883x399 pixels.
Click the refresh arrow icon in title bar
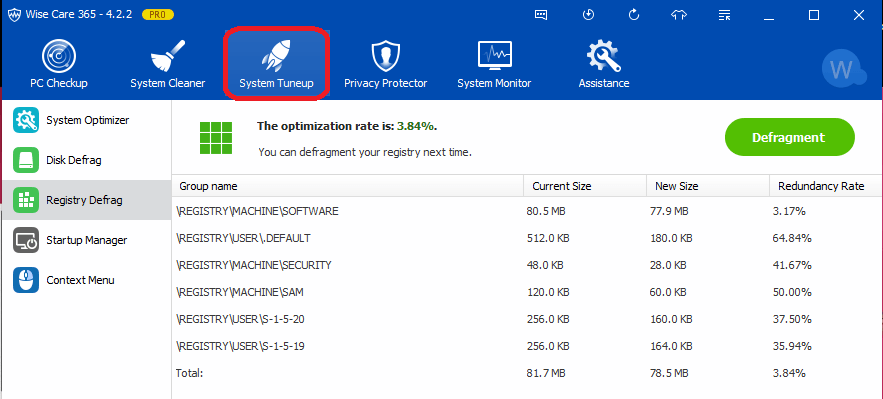(x=634, y=15)
